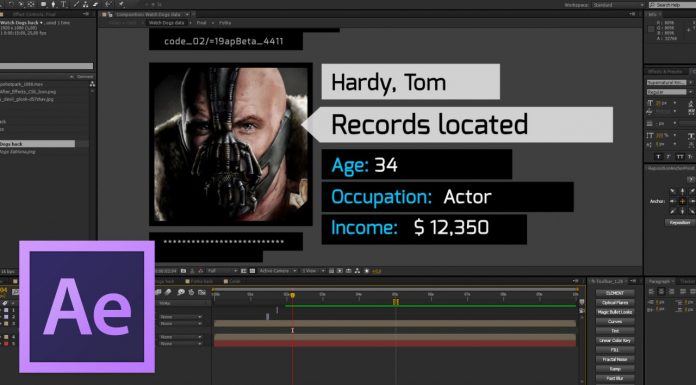Click the red label swatch of layer 5

tap(6, 343)
